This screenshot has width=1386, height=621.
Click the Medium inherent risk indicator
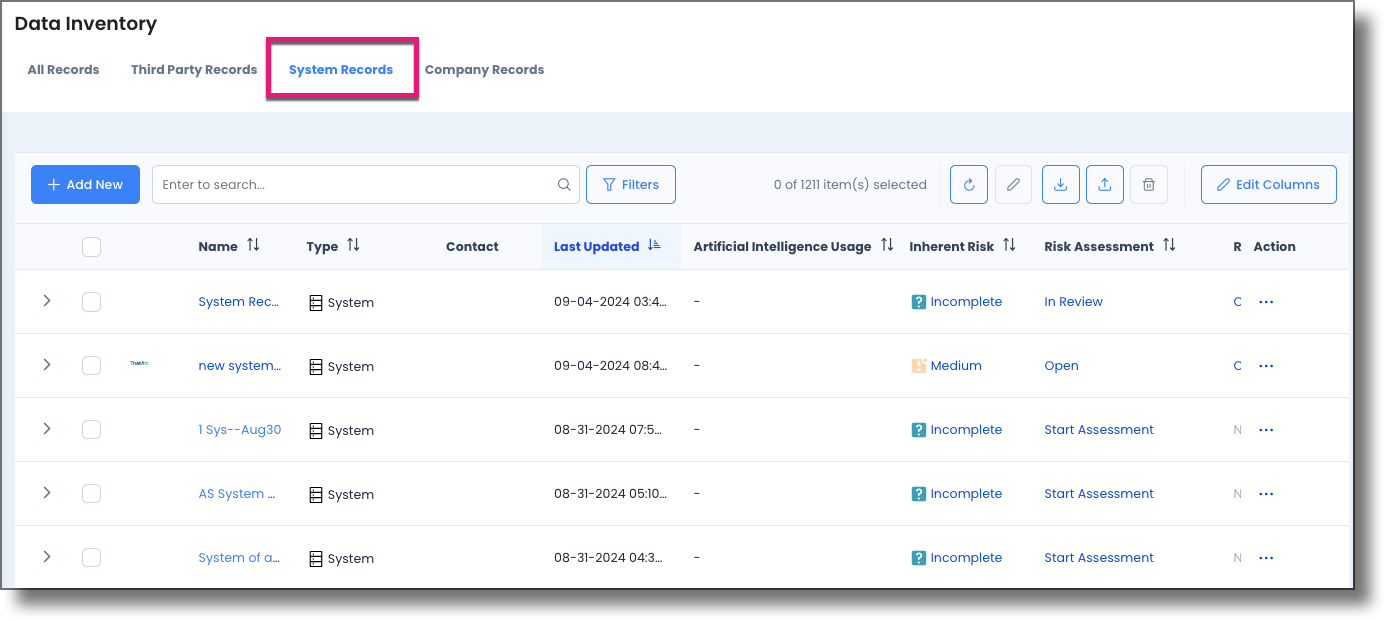(x=946, y=365)
